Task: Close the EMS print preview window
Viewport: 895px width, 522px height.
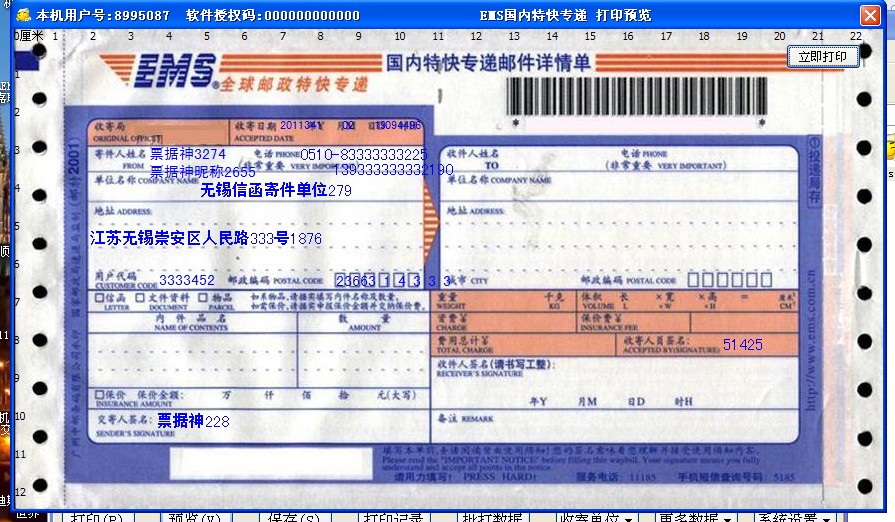Action: [x=870, y=15]
